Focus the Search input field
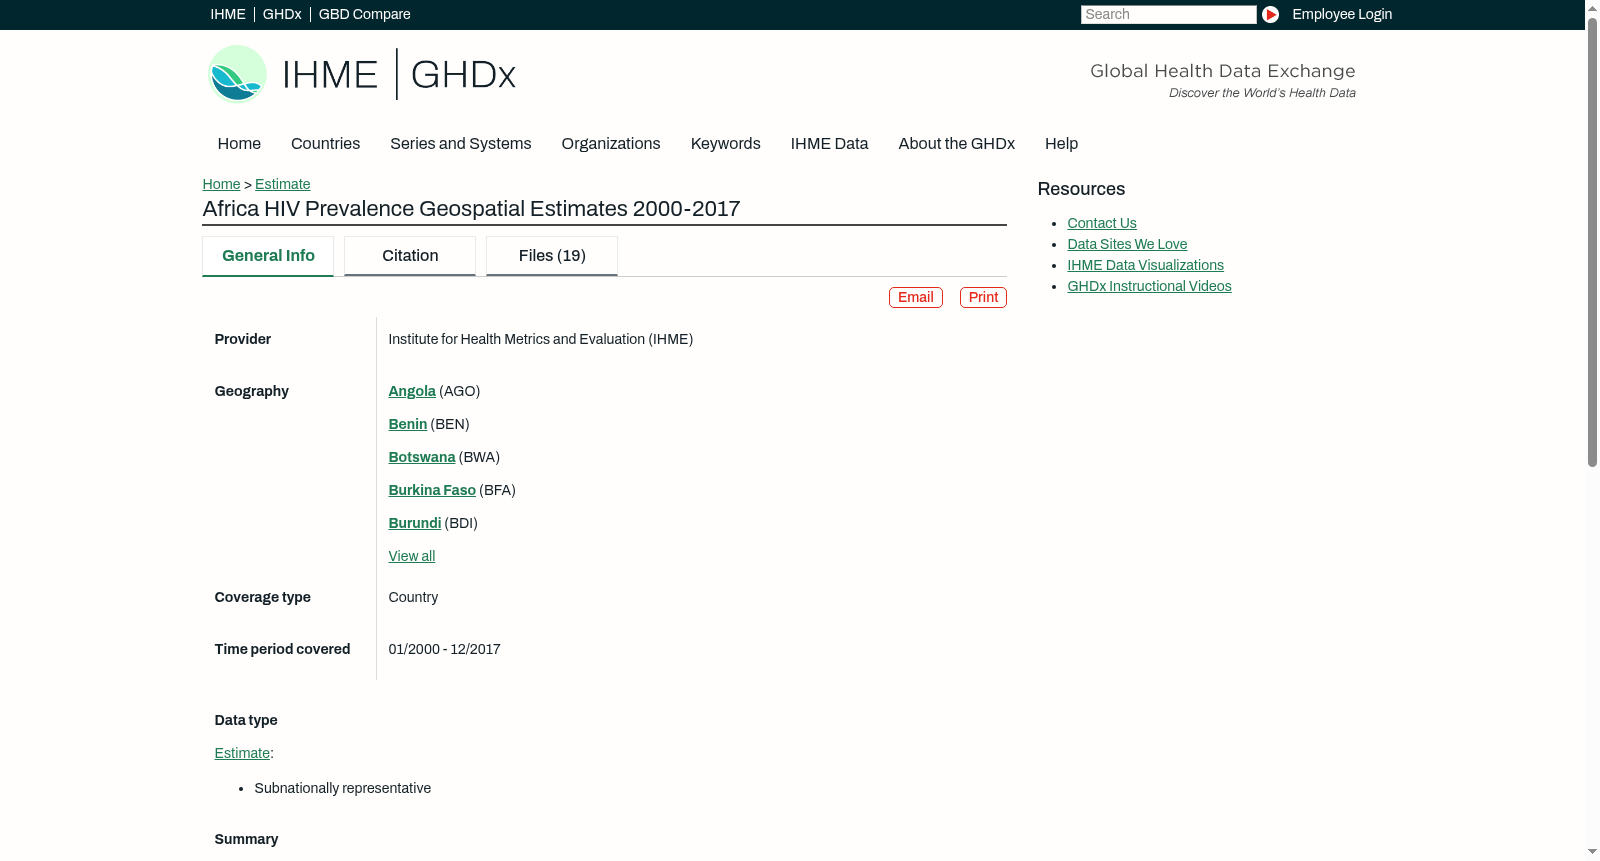 click(1168, 14)
